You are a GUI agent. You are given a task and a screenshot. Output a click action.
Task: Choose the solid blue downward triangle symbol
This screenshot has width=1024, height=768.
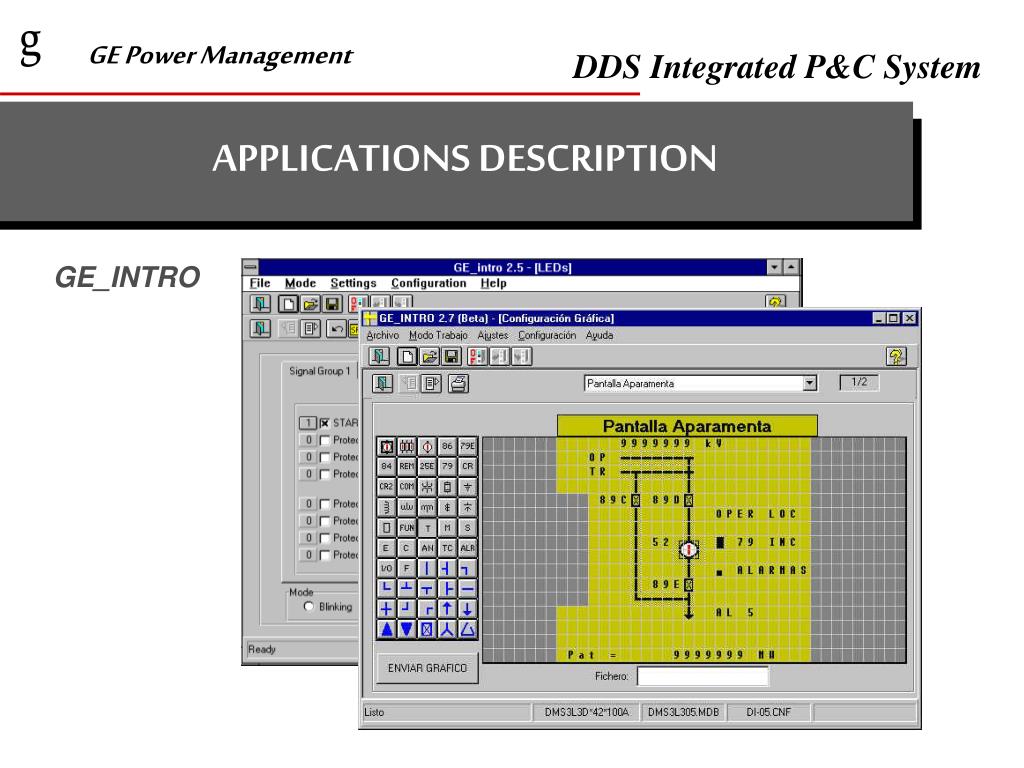click(407, 629)
